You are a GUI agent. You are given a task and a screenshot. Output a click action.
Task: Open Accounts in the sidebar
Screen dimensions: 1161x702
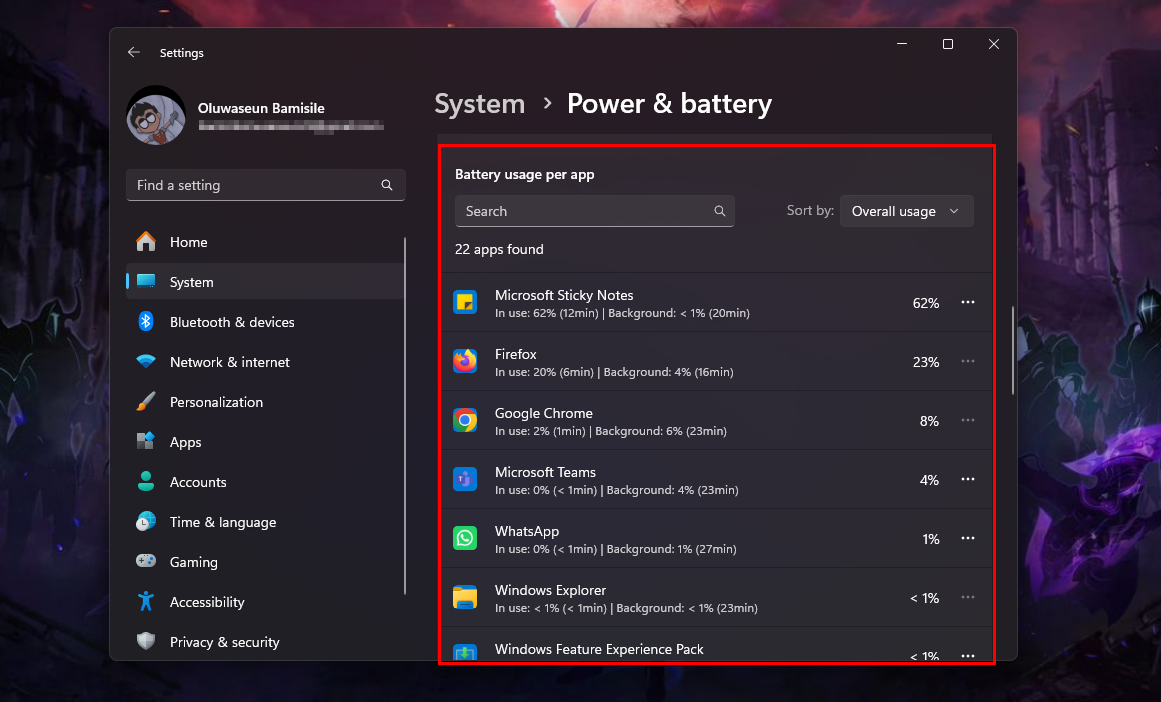click(x=266, y=482)
